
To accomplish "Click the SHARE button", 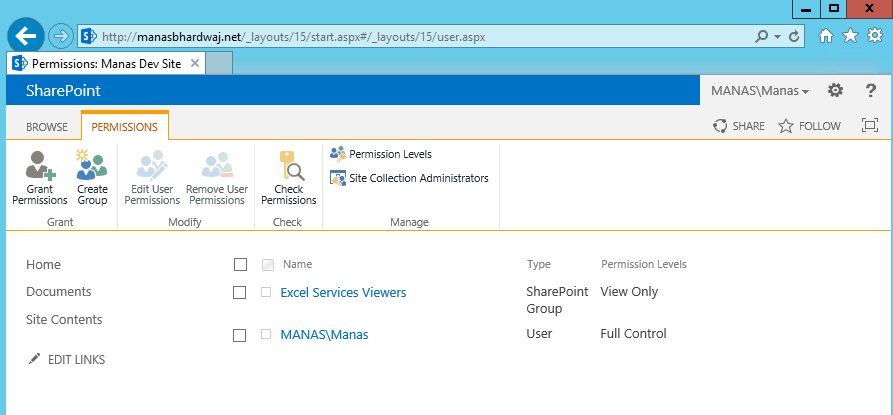I will point(739,126).
